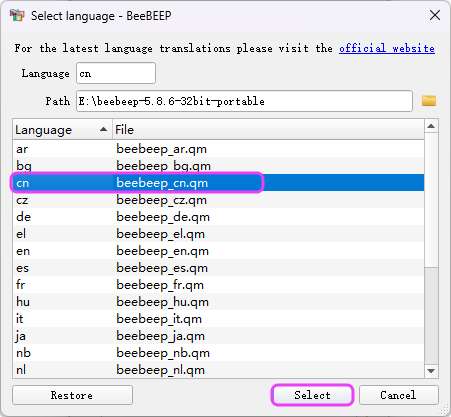Click BeeBEEP app icon in title bar
The width and height of the screenshot is (451, 417).
click(x=17, y=15)
